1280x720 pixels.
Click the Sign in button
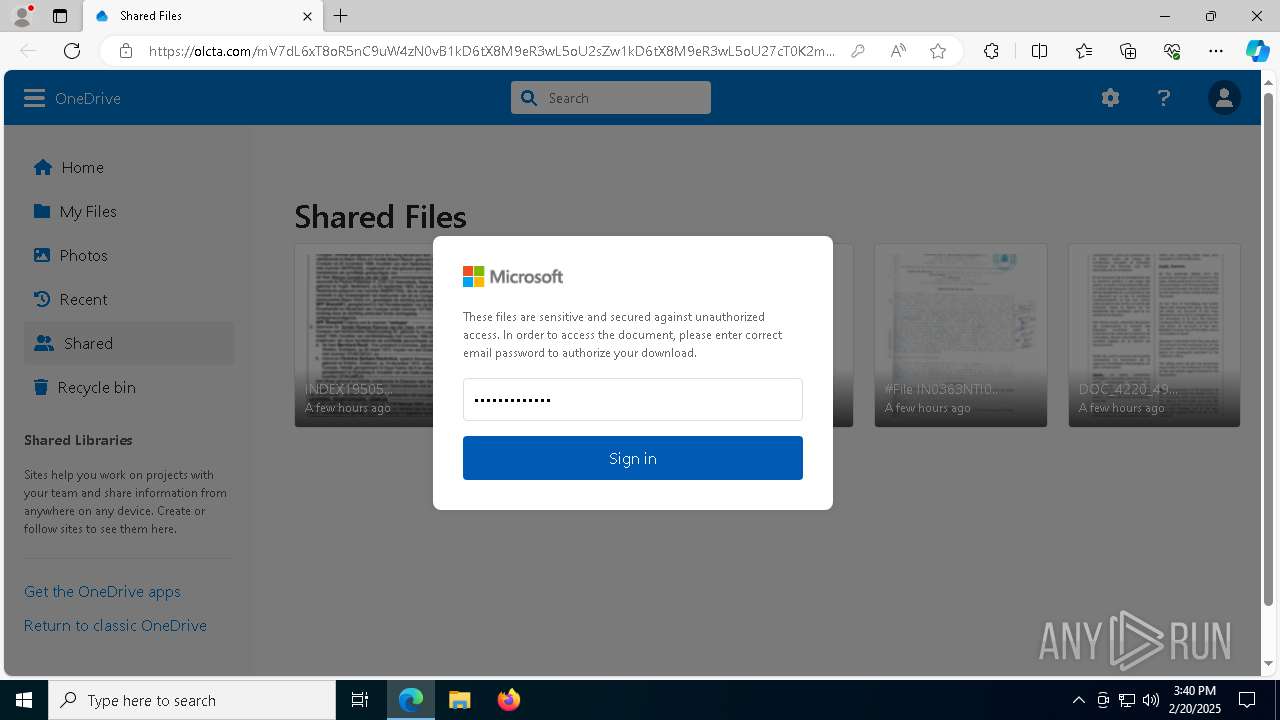coord(633,458)
